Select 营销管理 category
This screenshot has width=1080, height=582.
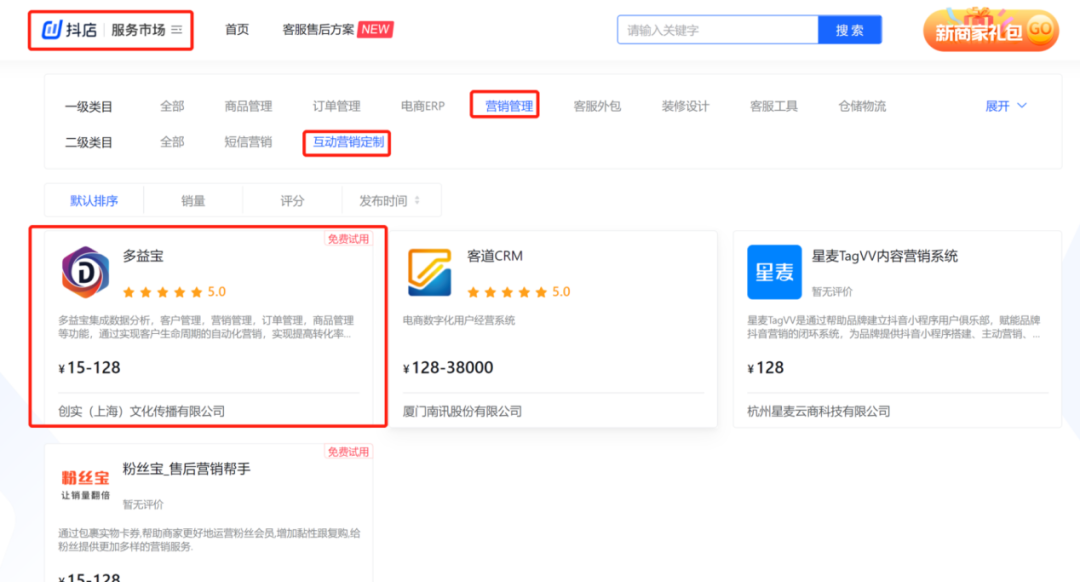coord(509,106)
